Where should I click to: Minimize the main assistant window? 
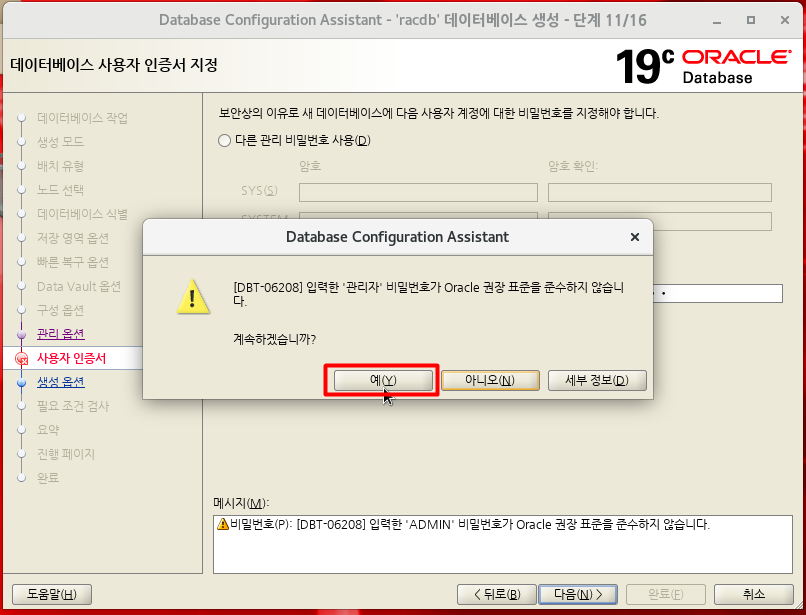click(717, 21)
